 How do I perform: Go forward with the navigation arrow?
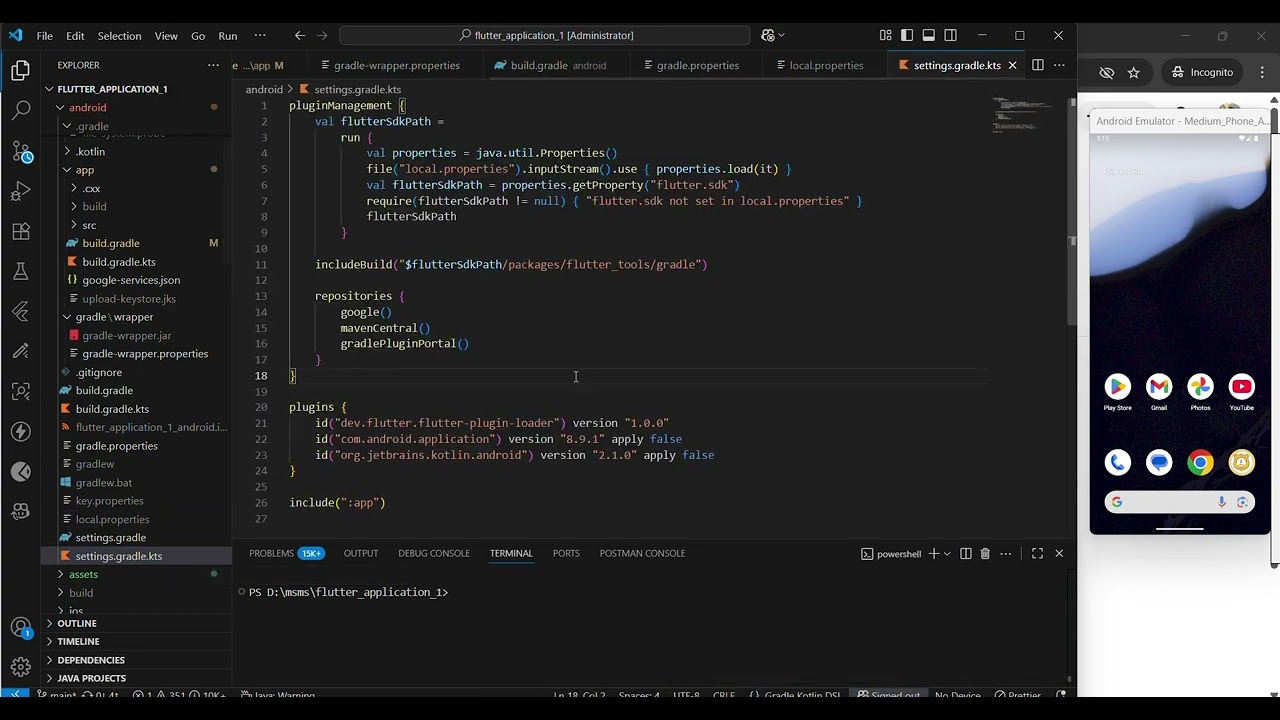pos(322,35)
